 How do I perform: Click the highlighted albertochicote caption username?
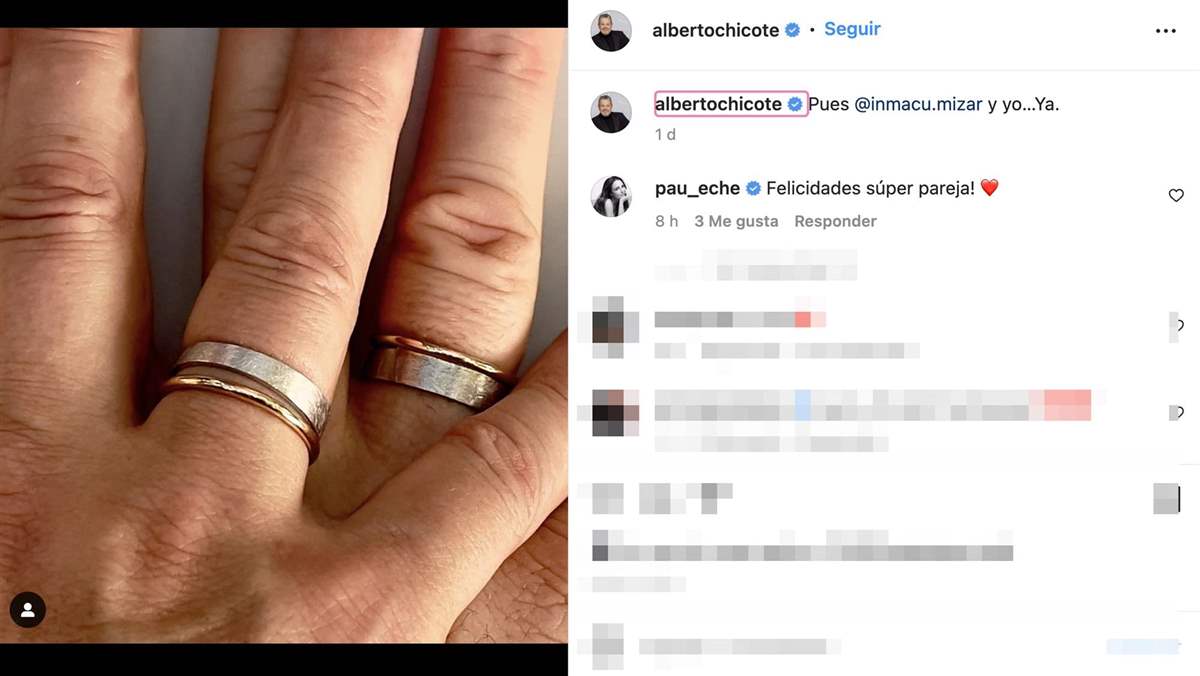tap(731, 104)
